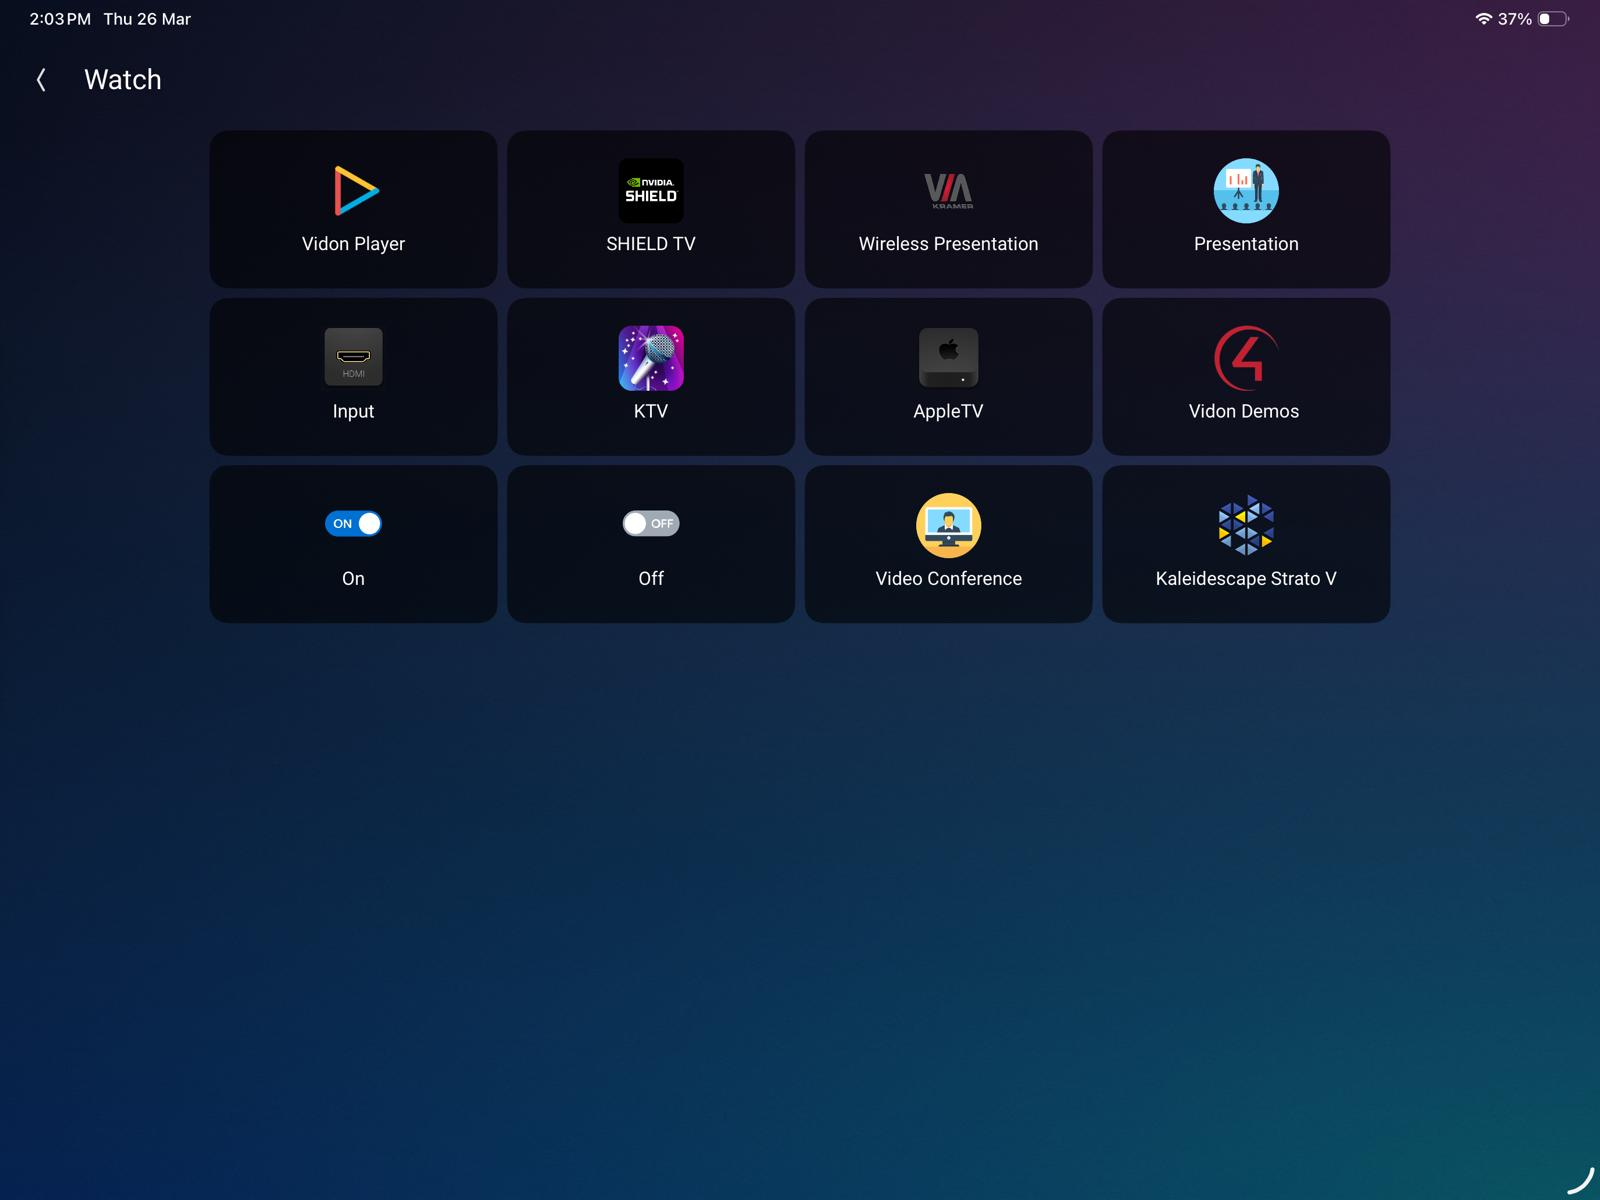1600x1200 pixels.
Task: Launch the Video Conference monitor icon
Action: [x=948, y=525]
